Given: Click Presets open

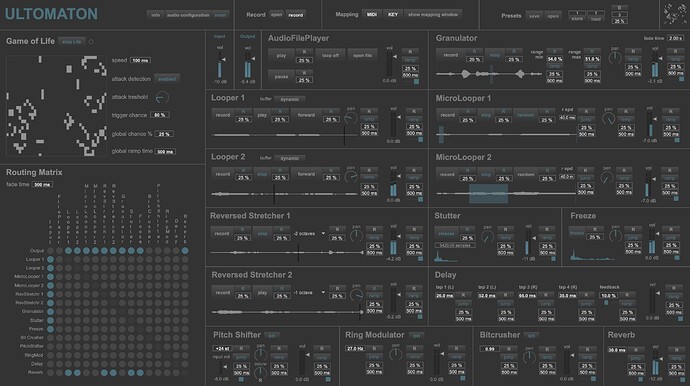Looking at the screenshot, I should pos(553,16).
